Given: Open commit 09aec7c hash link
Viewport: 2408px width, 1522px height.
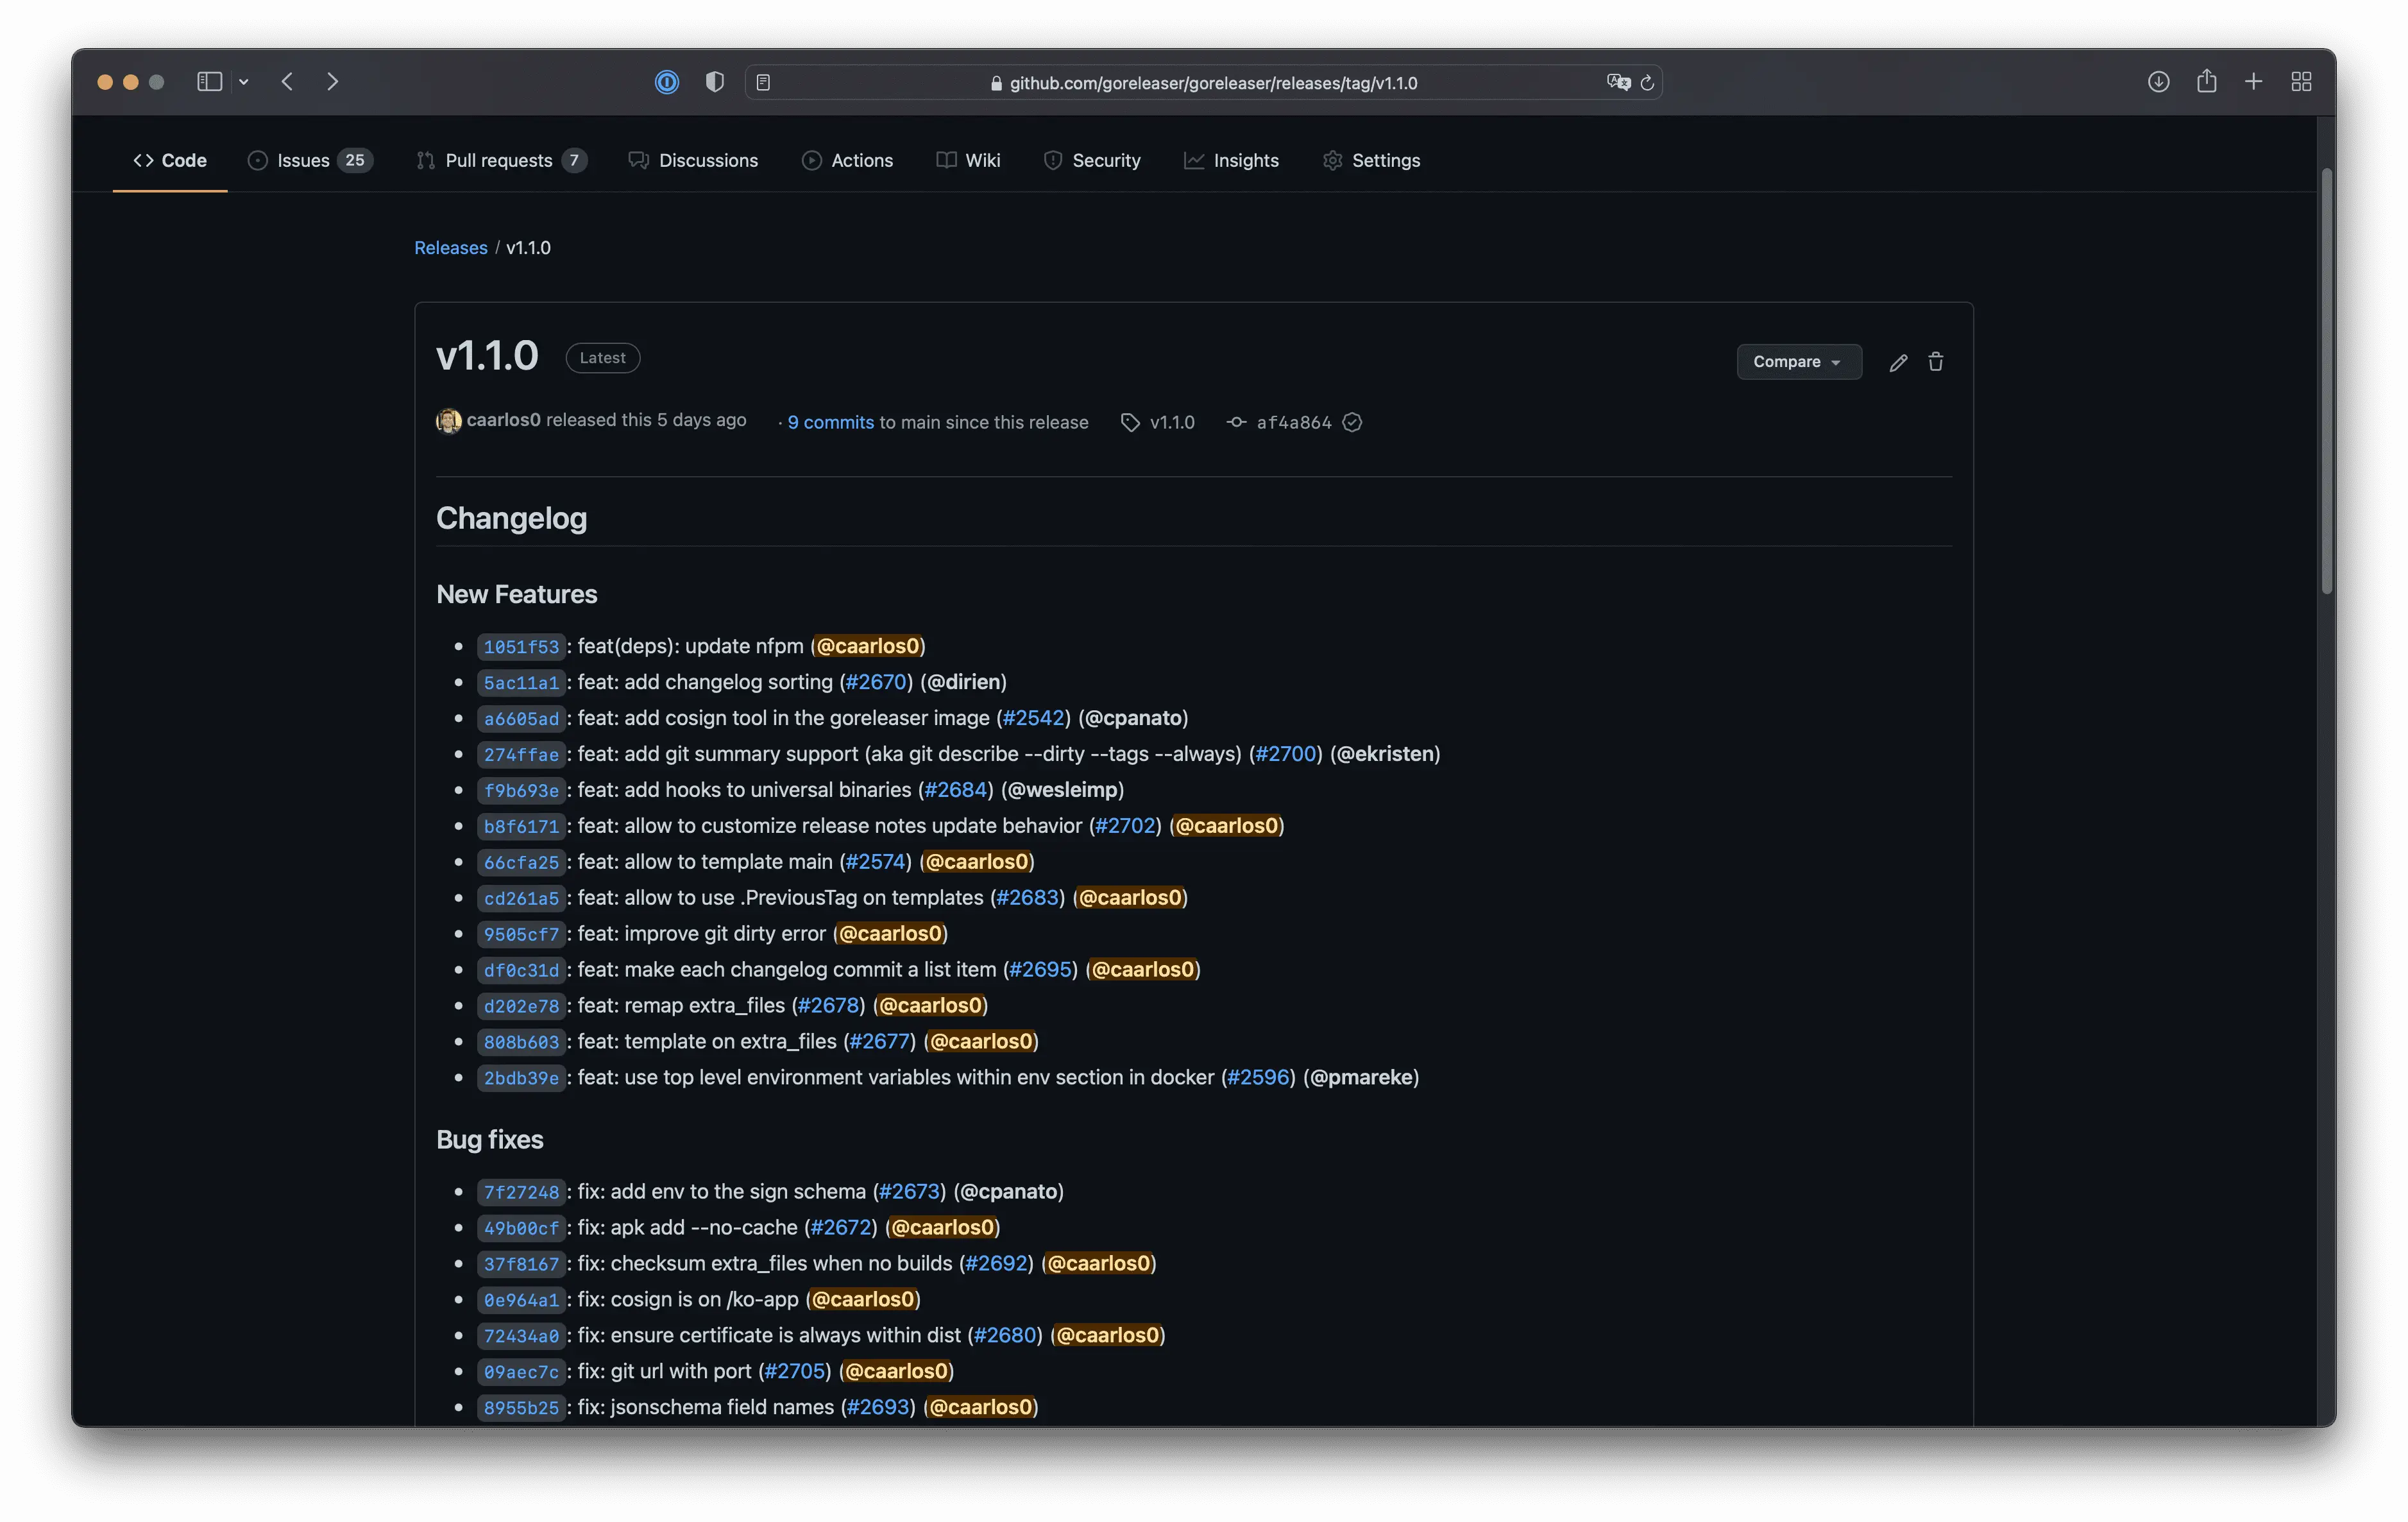Looking at the screenshot, I should click(x=521, y=1373).
